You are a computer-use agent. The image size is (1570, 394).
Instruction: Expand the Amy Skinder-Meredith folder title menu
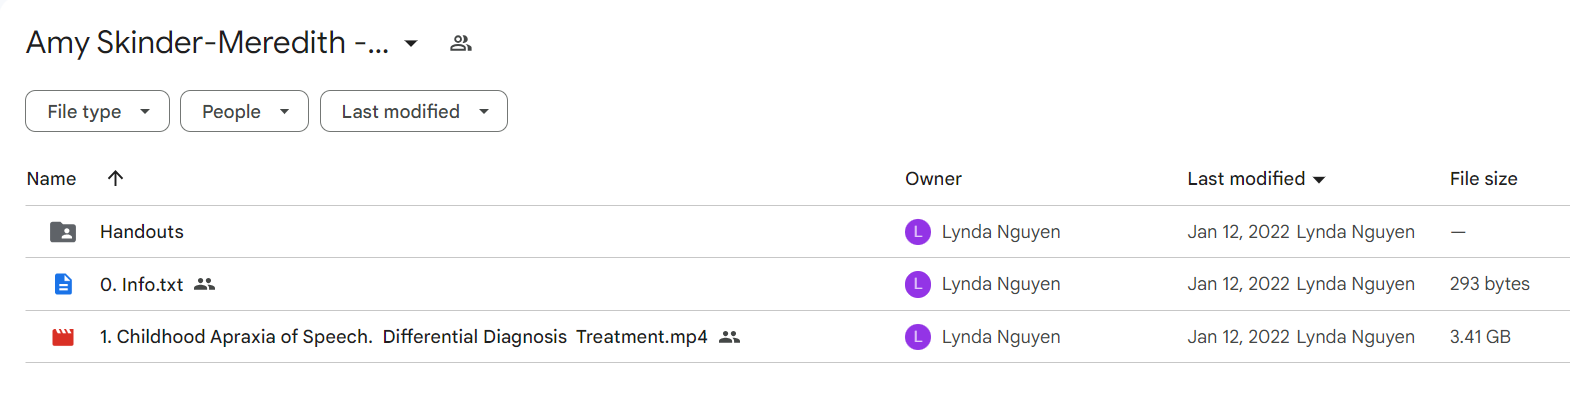[411, 43]
